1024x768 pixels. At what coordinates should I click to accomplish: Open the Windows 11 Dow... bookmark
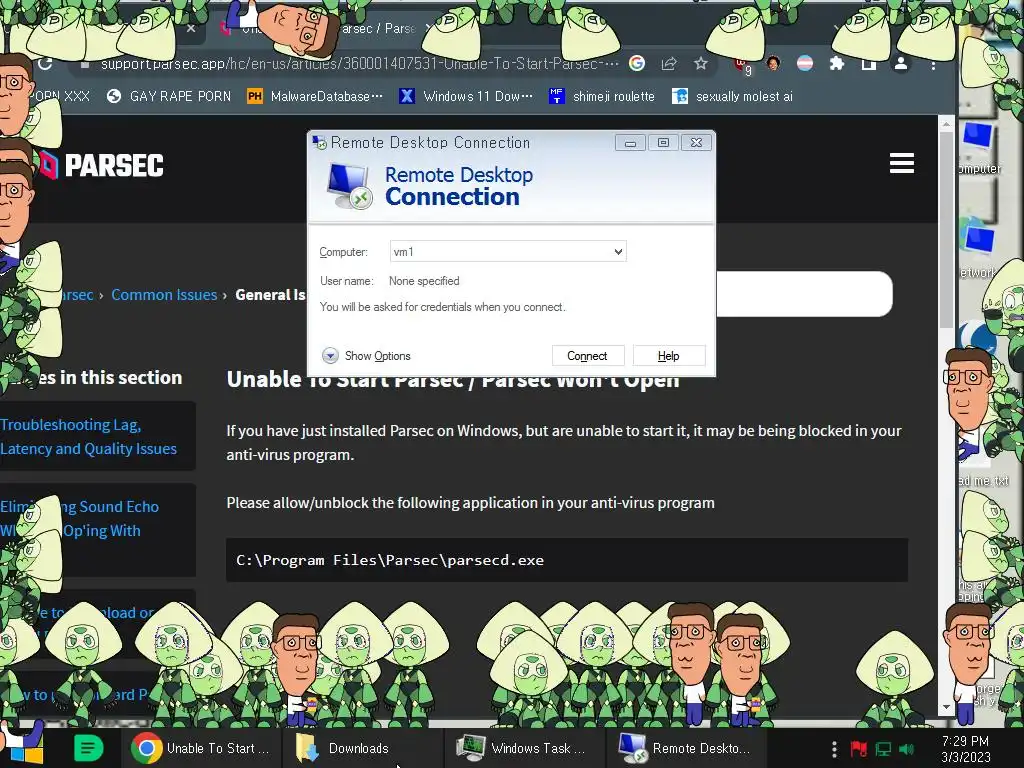pyautogui.click(x=466, y=97)
